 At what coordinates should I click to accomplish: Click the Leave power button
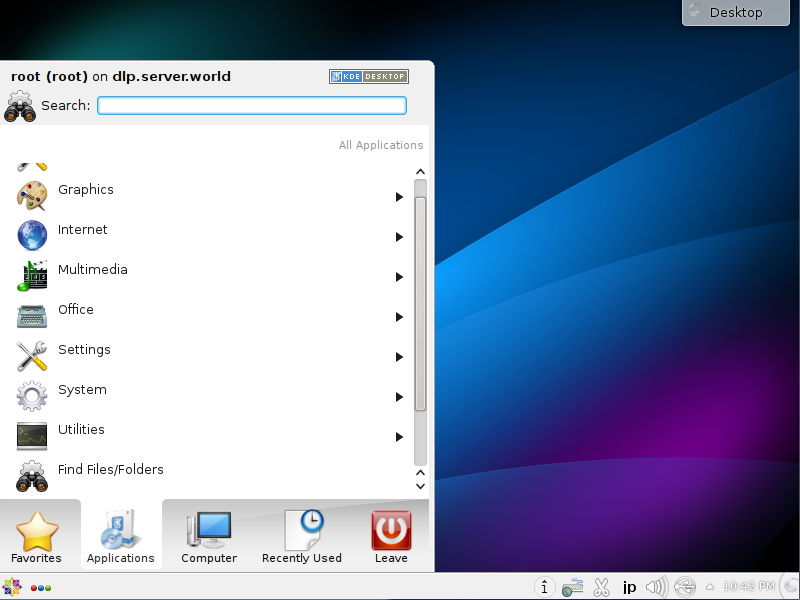pos(390,533)
